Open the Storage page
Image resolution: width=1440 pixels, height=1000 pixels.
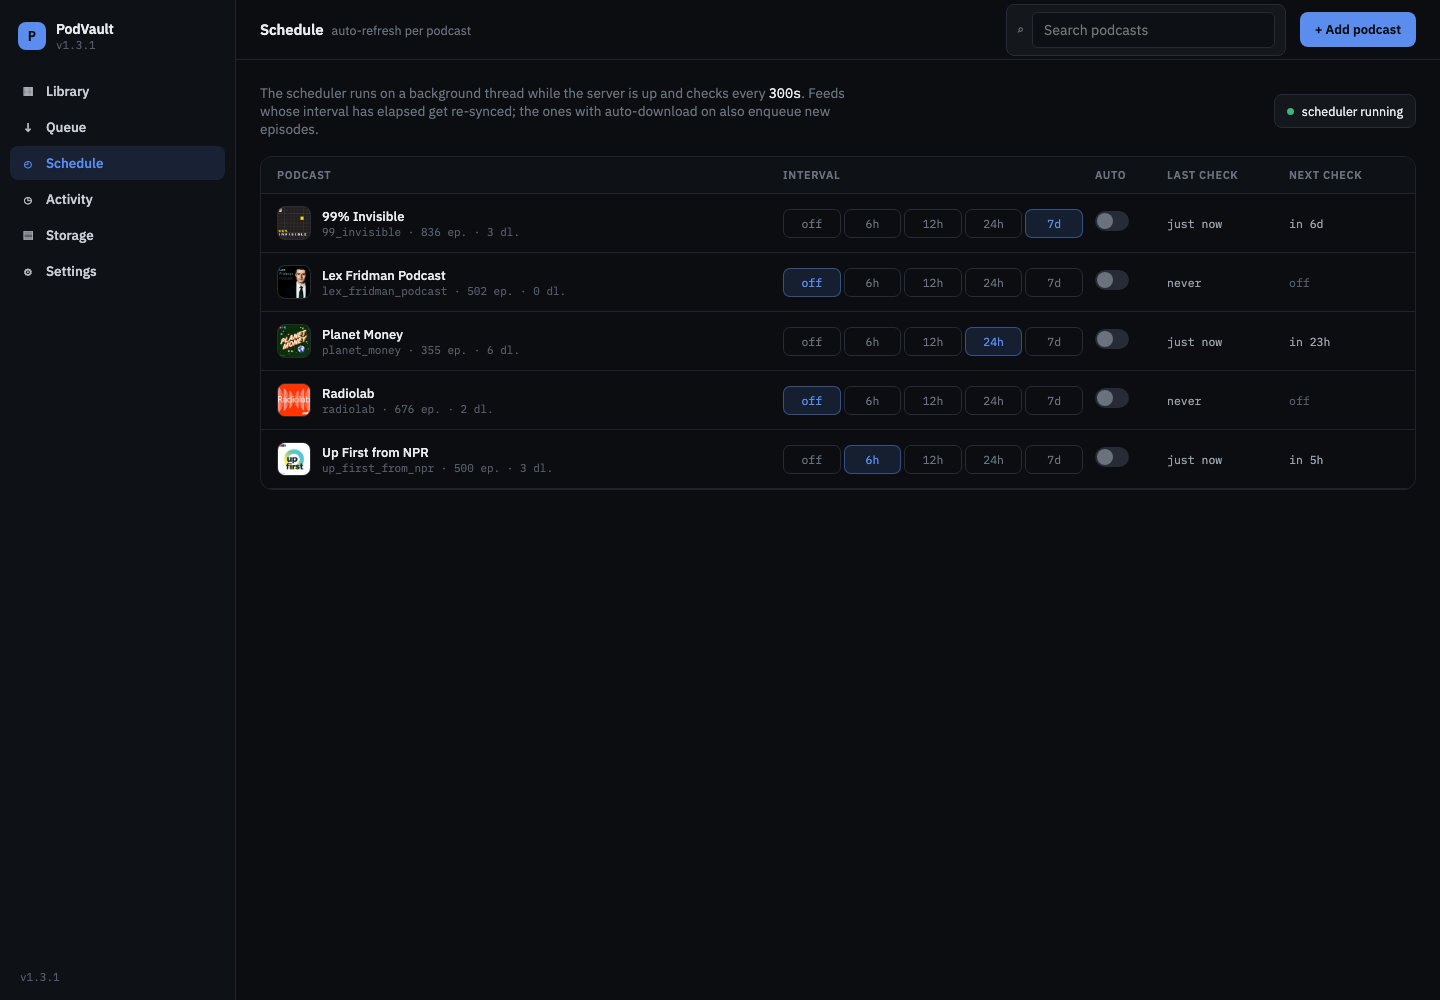click(117, 235)
